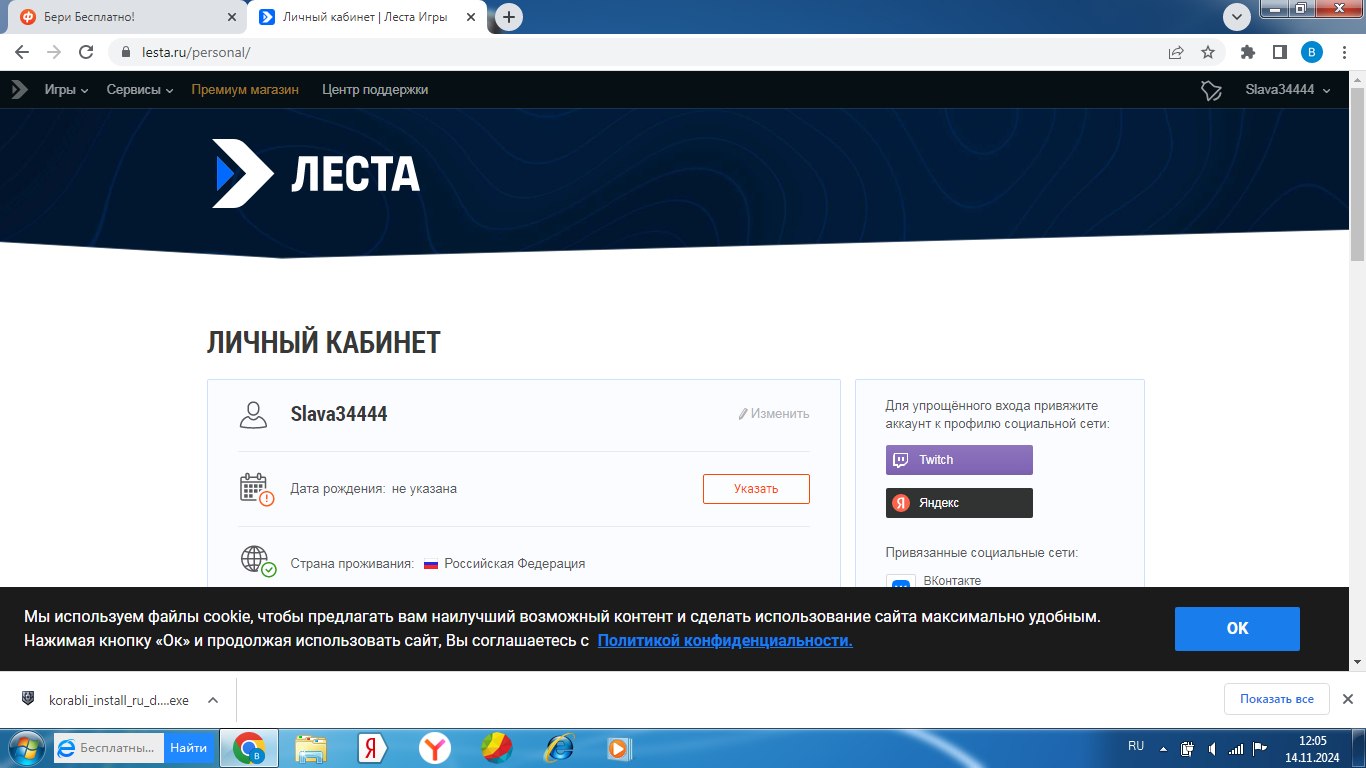Click 'ВКонтакте' linked network label
The width and height of the screenshot is (1366, 768).
952,581
